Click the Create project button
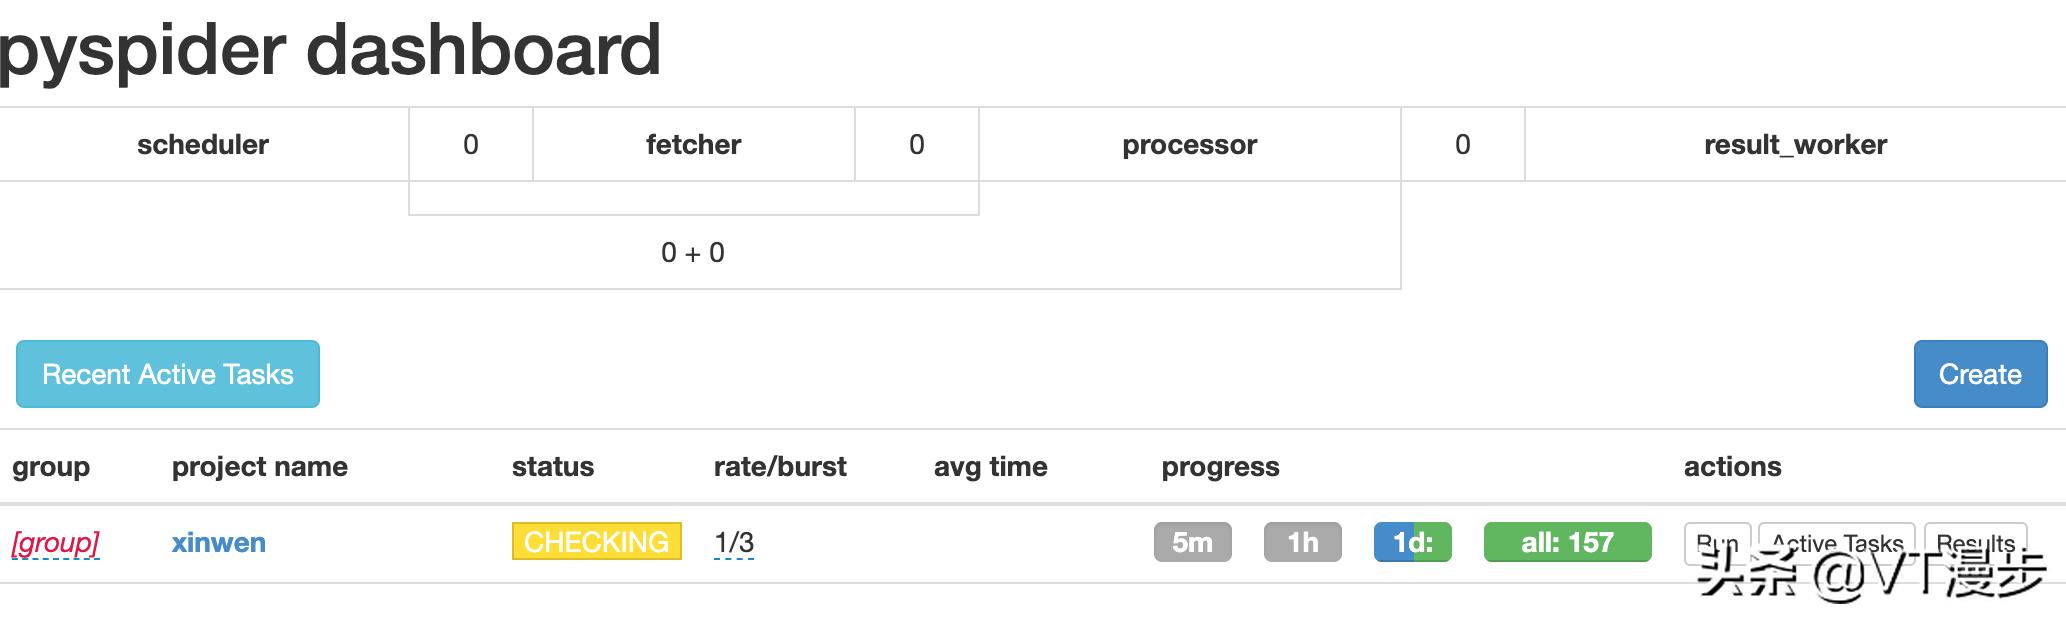The image size is (2066, 620). point(1979,374)
